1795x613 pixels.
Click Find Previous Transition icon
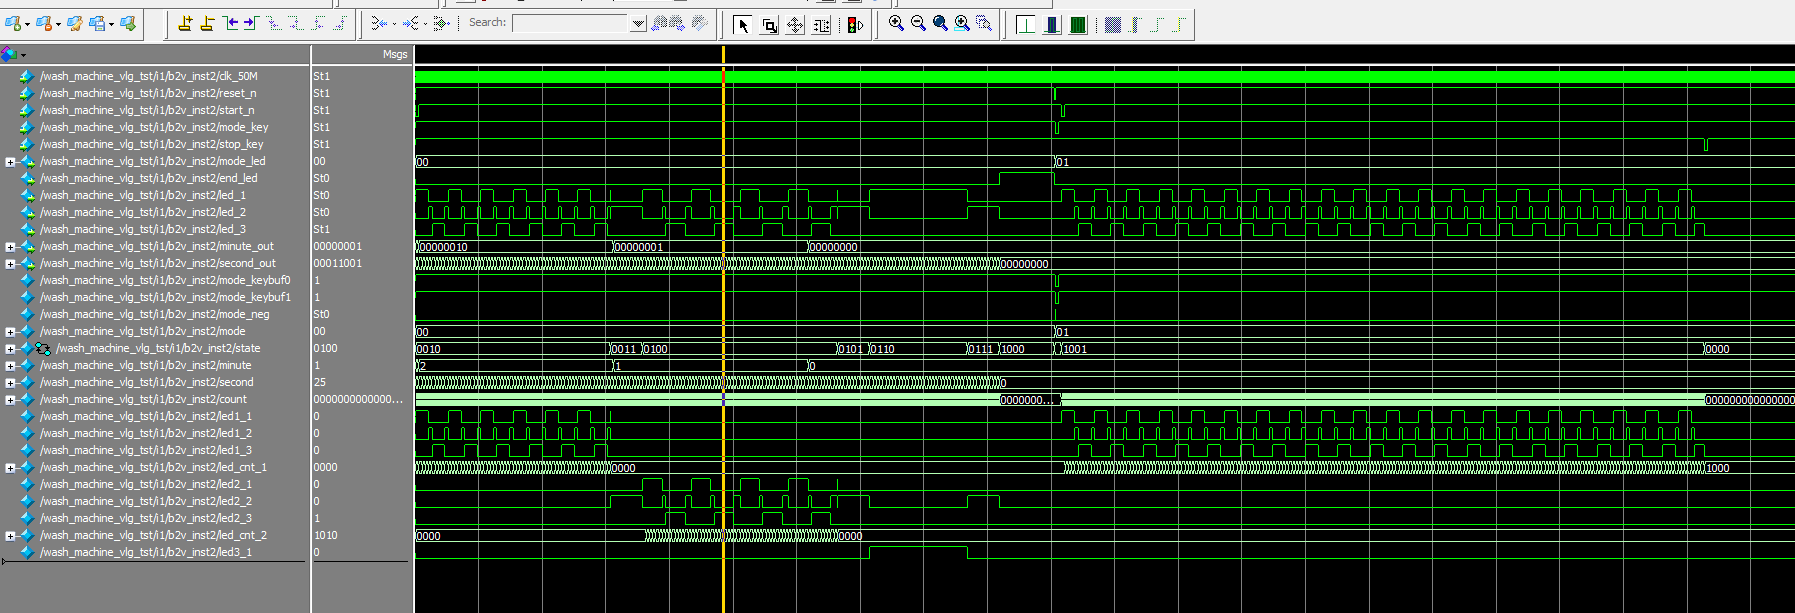tap(231, 23)
